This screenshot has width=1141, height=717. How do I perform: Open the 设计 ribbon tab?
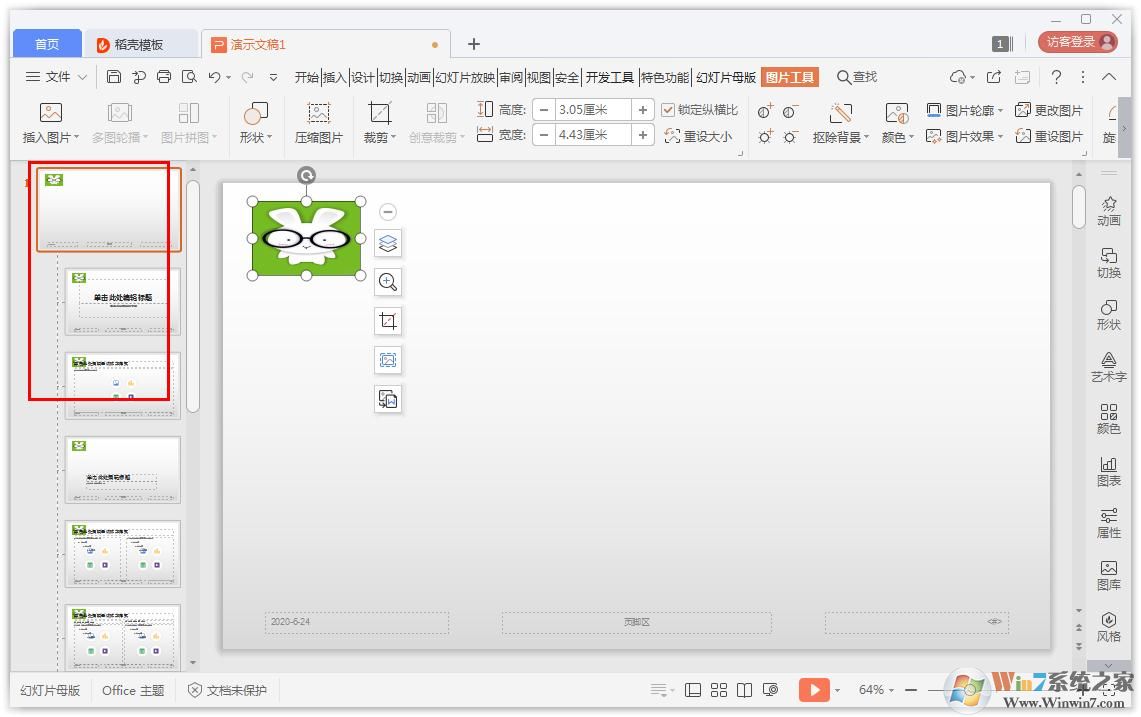tap(362, 77)
